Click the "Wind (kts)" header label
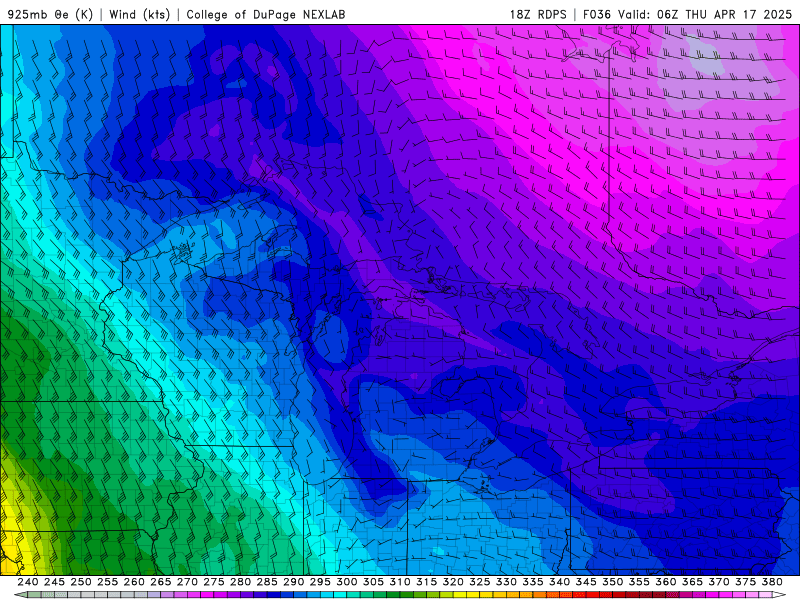800x600 pixels. tap(139, 14)
